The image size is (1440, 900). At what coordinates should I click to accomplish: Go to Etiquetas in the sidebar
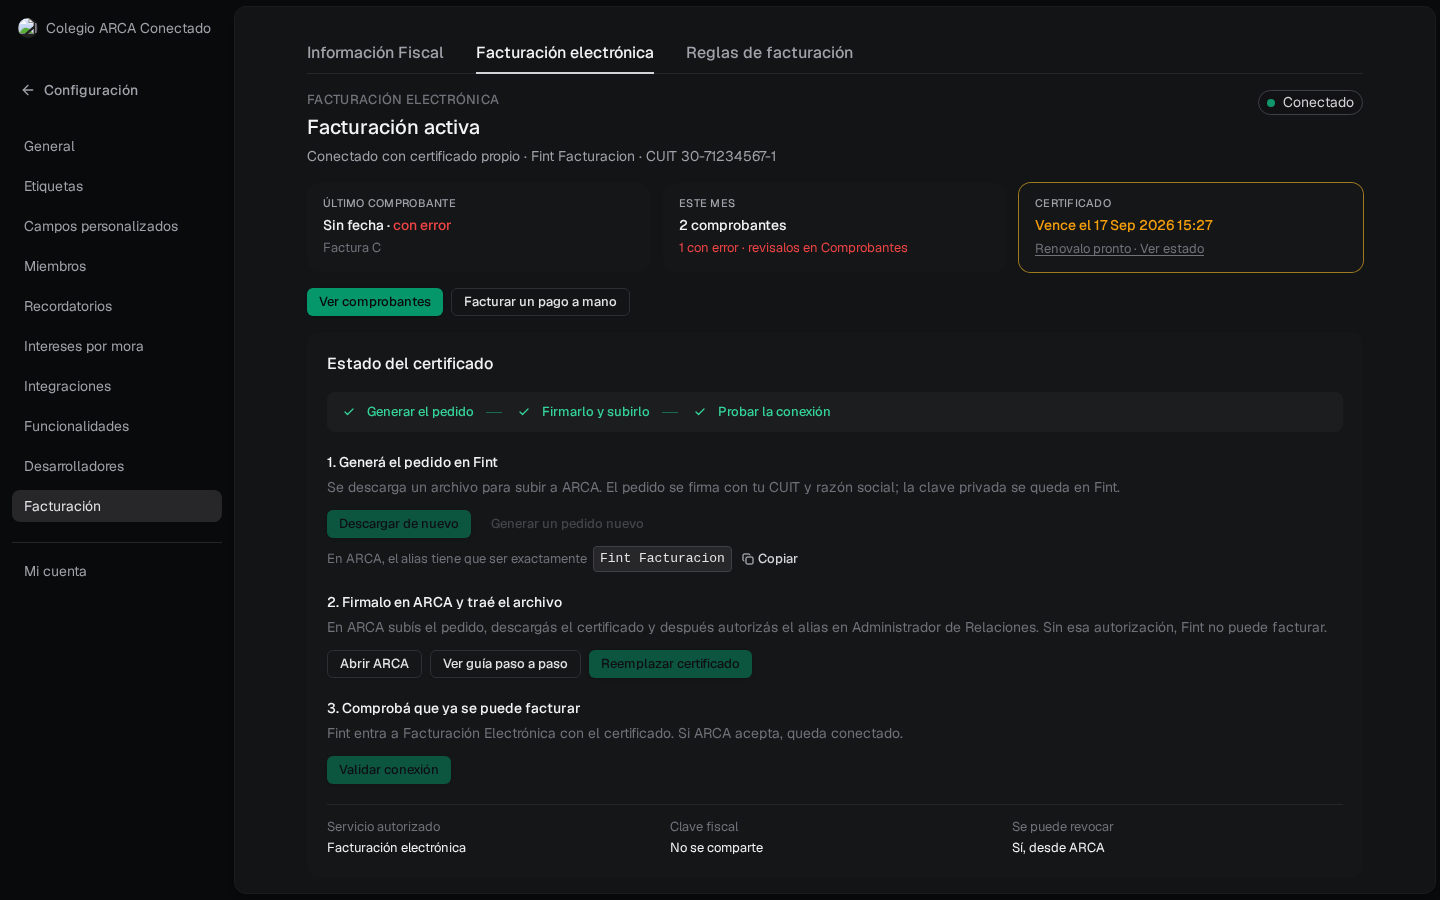(117, 186)
